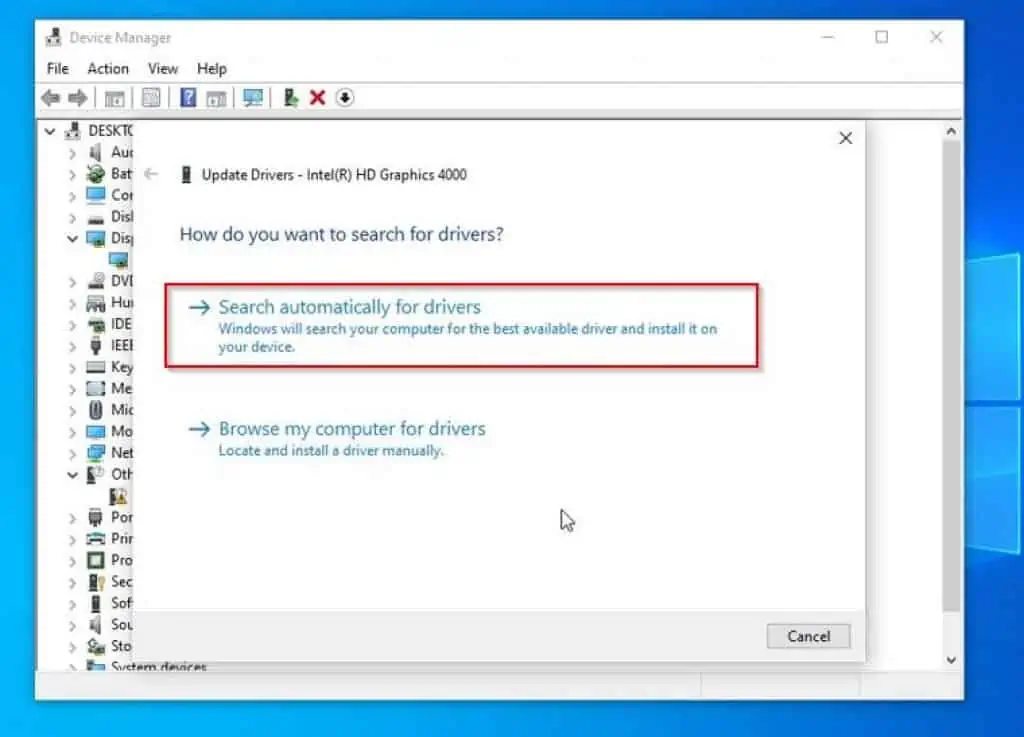
Task: Click the Processors tree icon
Action: (x=95, y=560)
